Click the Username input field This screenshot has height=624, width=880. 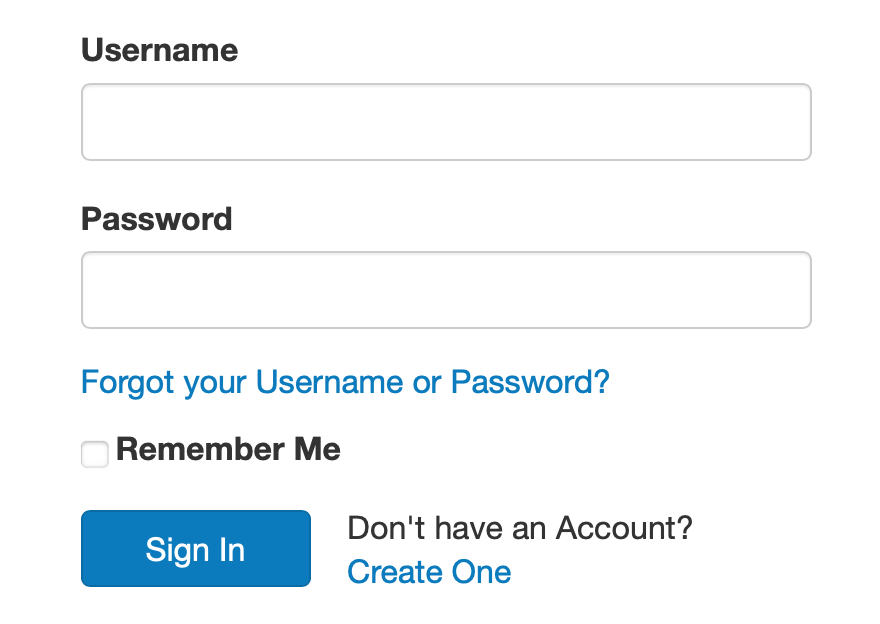tap(445, 122)
